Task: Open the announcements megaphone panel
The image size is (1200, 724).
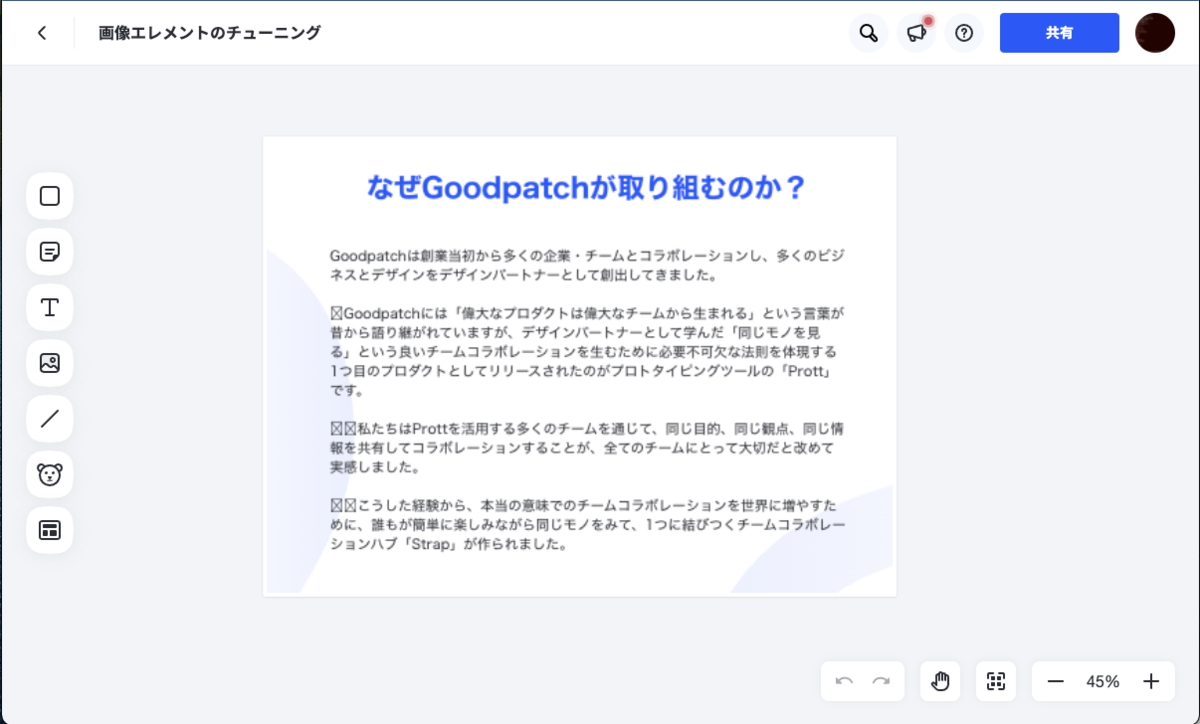Action: point(916,33)
